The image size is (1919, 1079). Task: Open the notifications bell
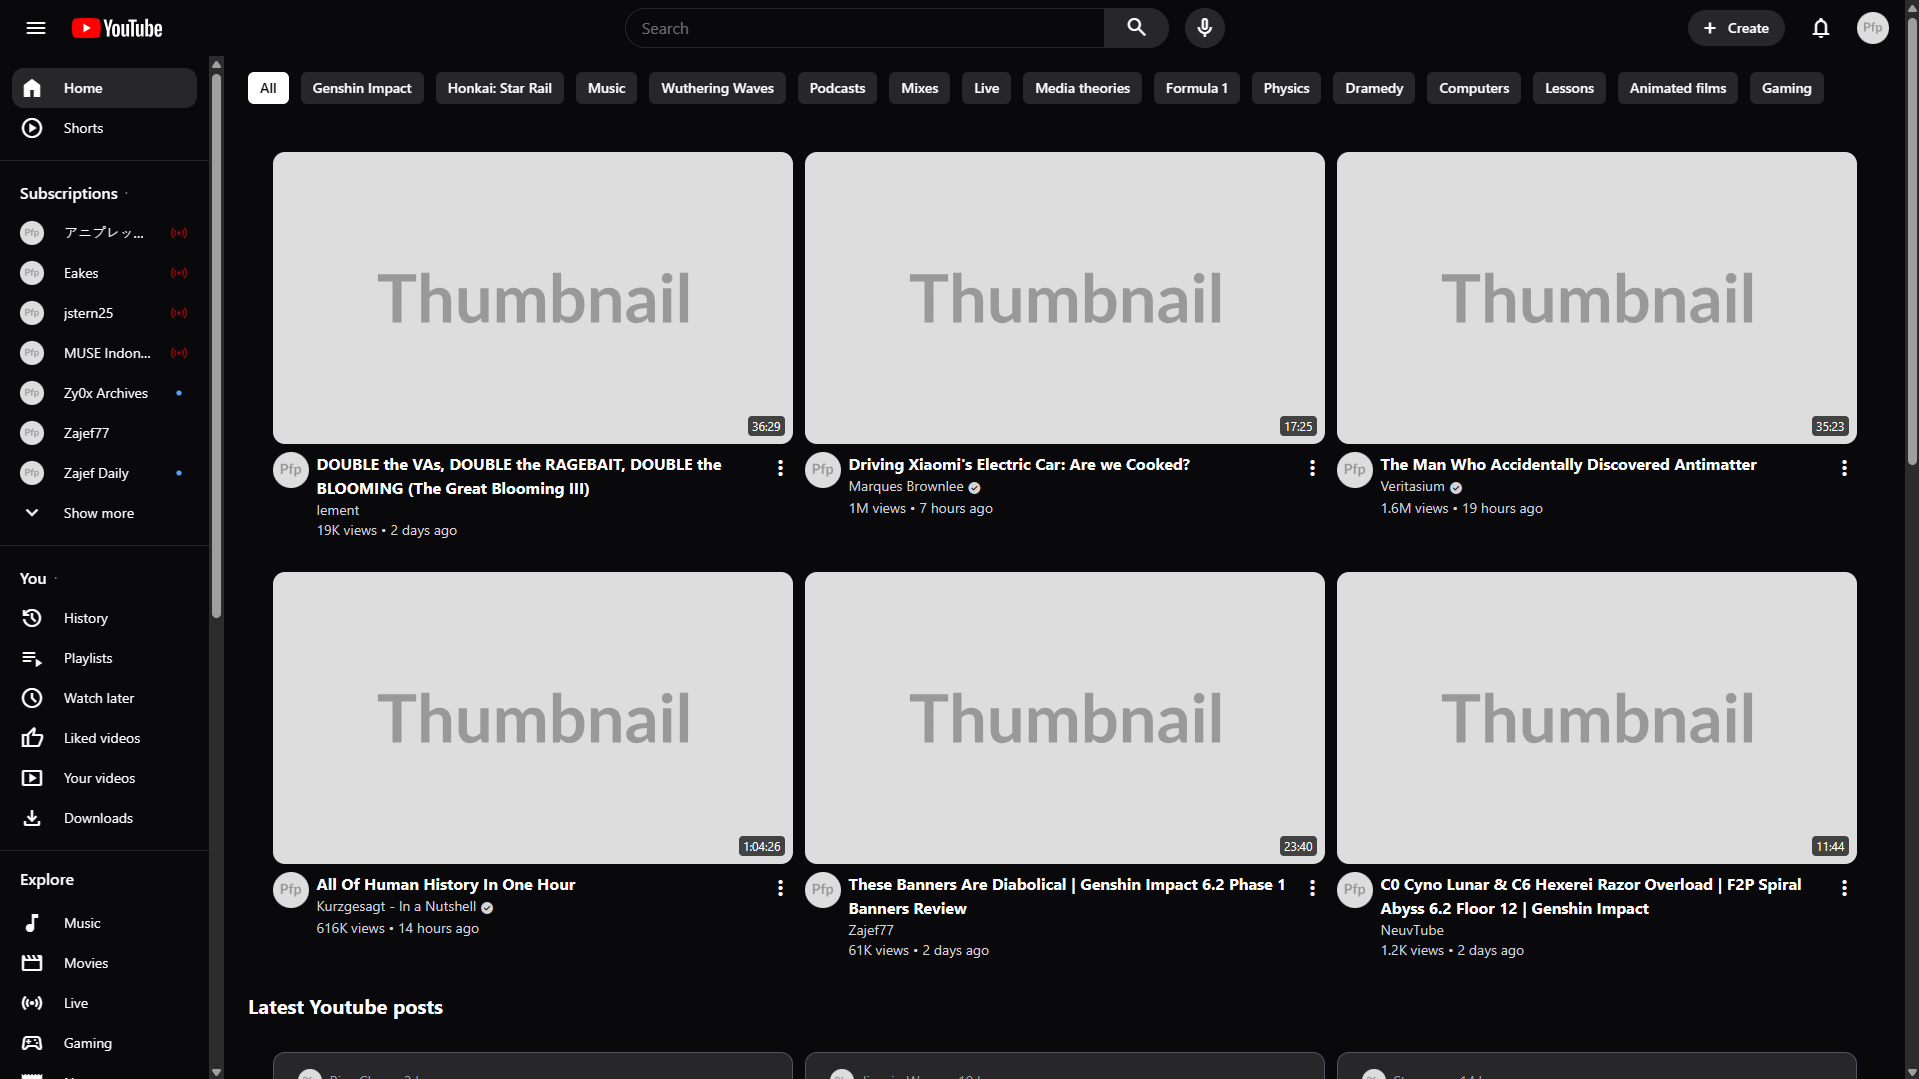click(x=1820, y=28)
